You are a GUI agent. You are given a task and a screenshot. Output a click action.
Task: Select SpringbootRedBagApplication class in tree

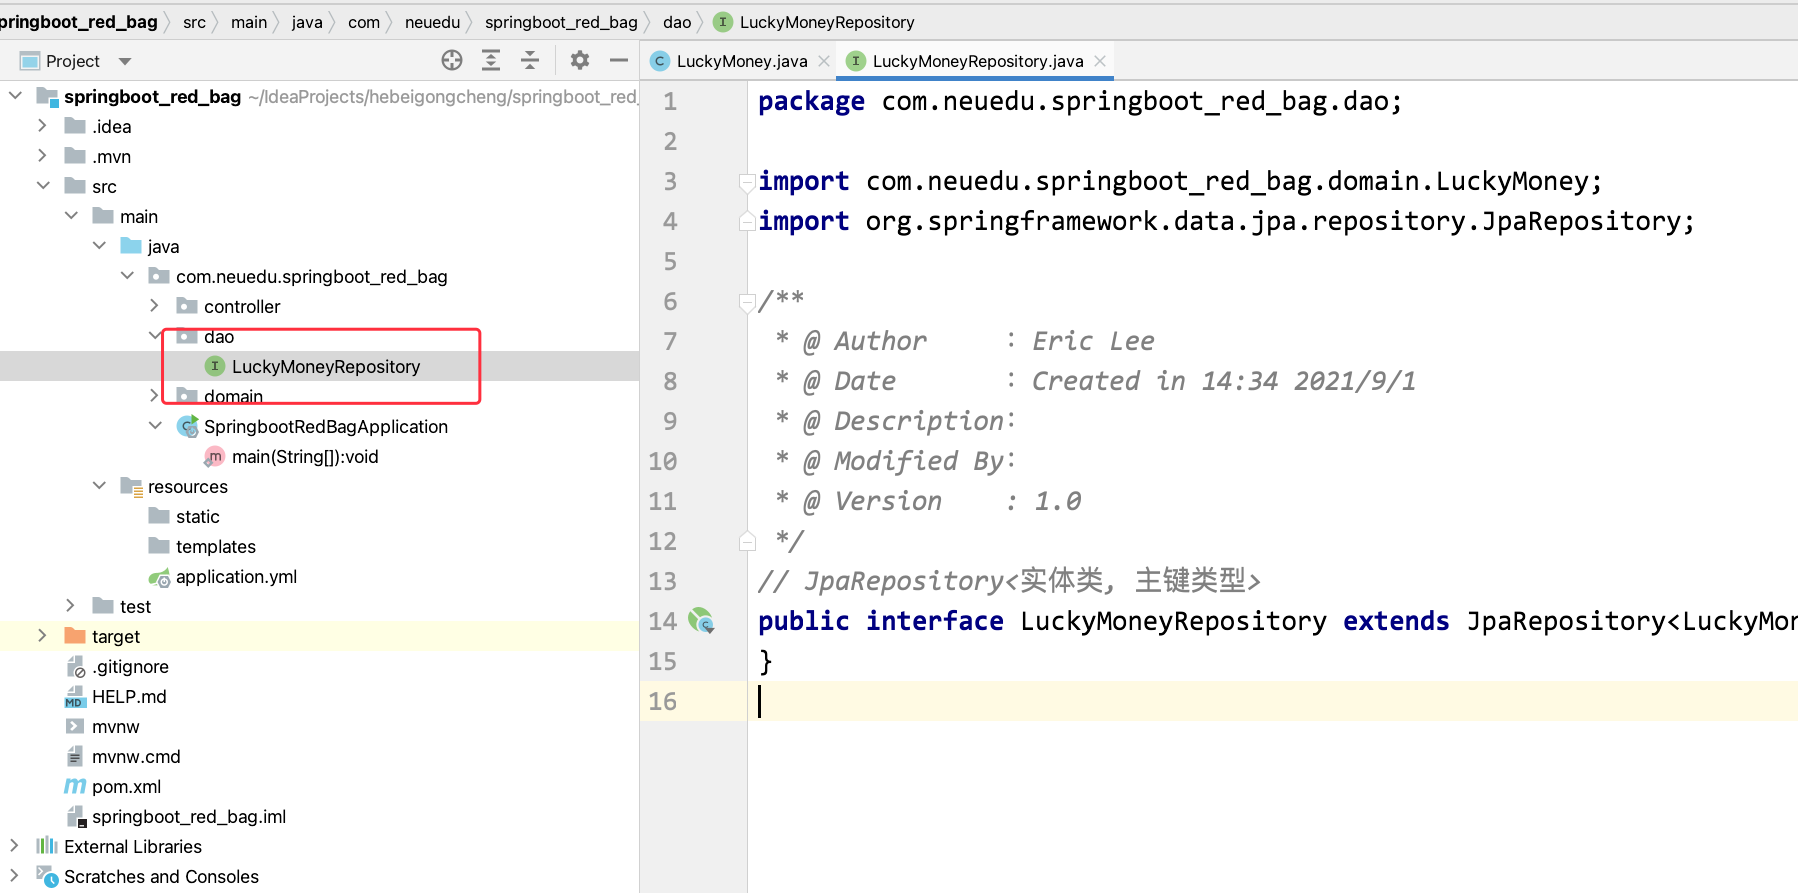(x=326, y=427)
